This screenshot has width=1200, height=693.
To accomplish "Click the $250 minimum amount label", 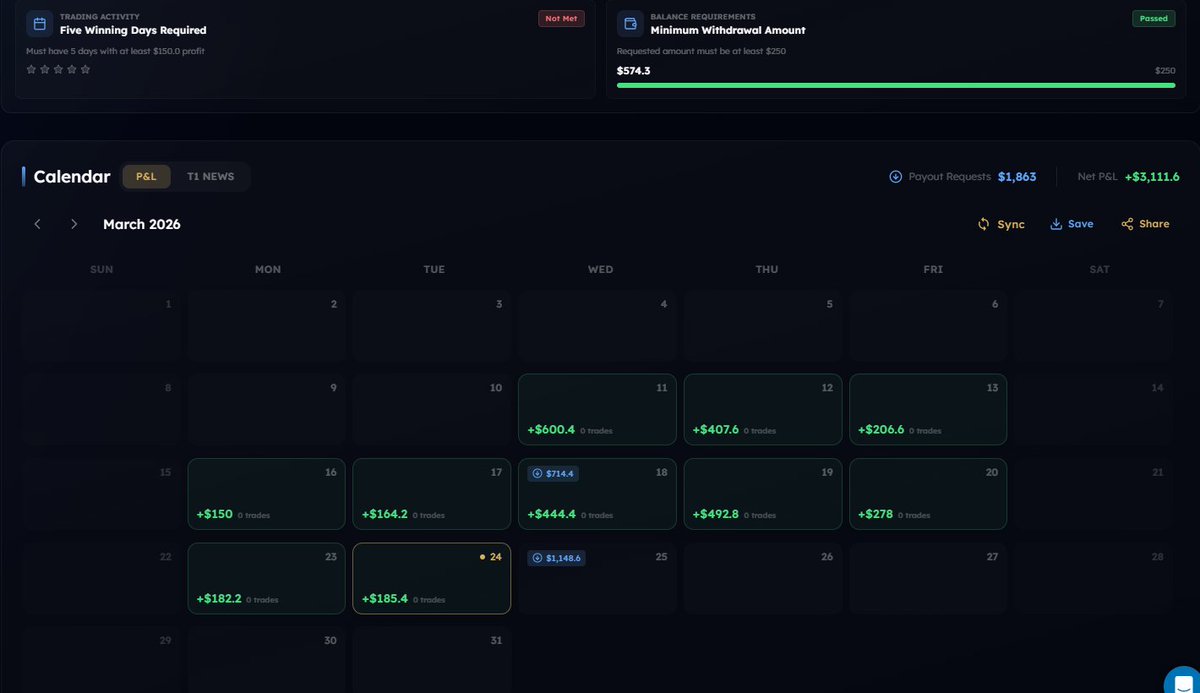I will pos(1165,71).
